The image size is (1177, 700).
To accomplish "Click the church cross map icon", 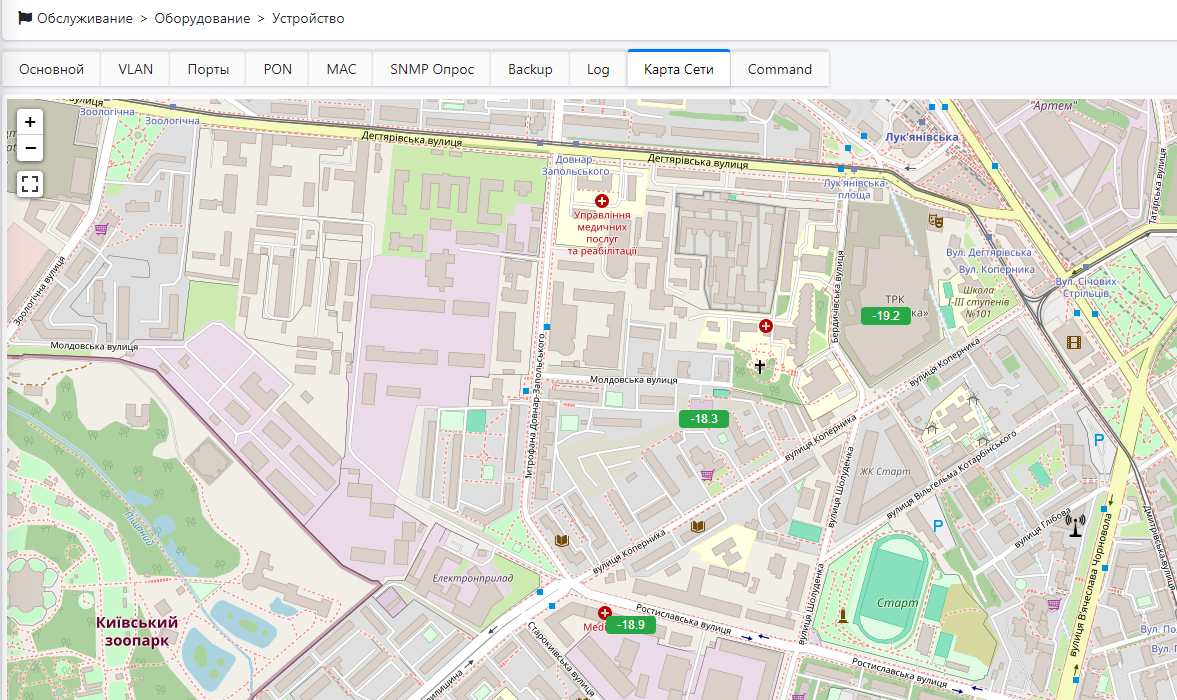I will tap(759, 367).
